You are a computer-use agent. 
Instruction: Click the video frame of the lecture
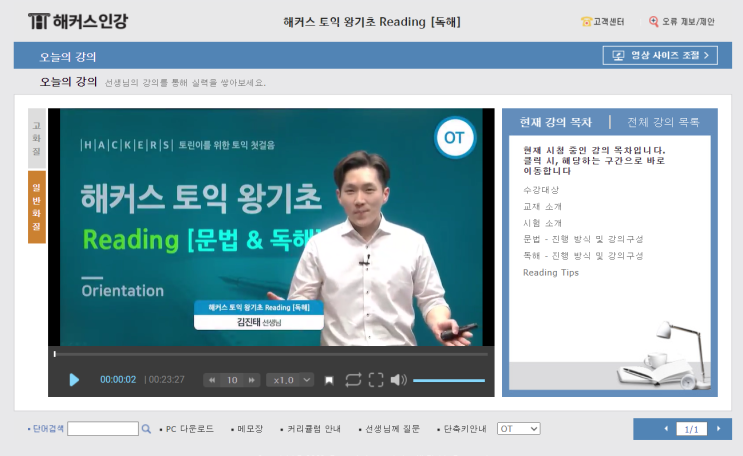pos(271,227)
